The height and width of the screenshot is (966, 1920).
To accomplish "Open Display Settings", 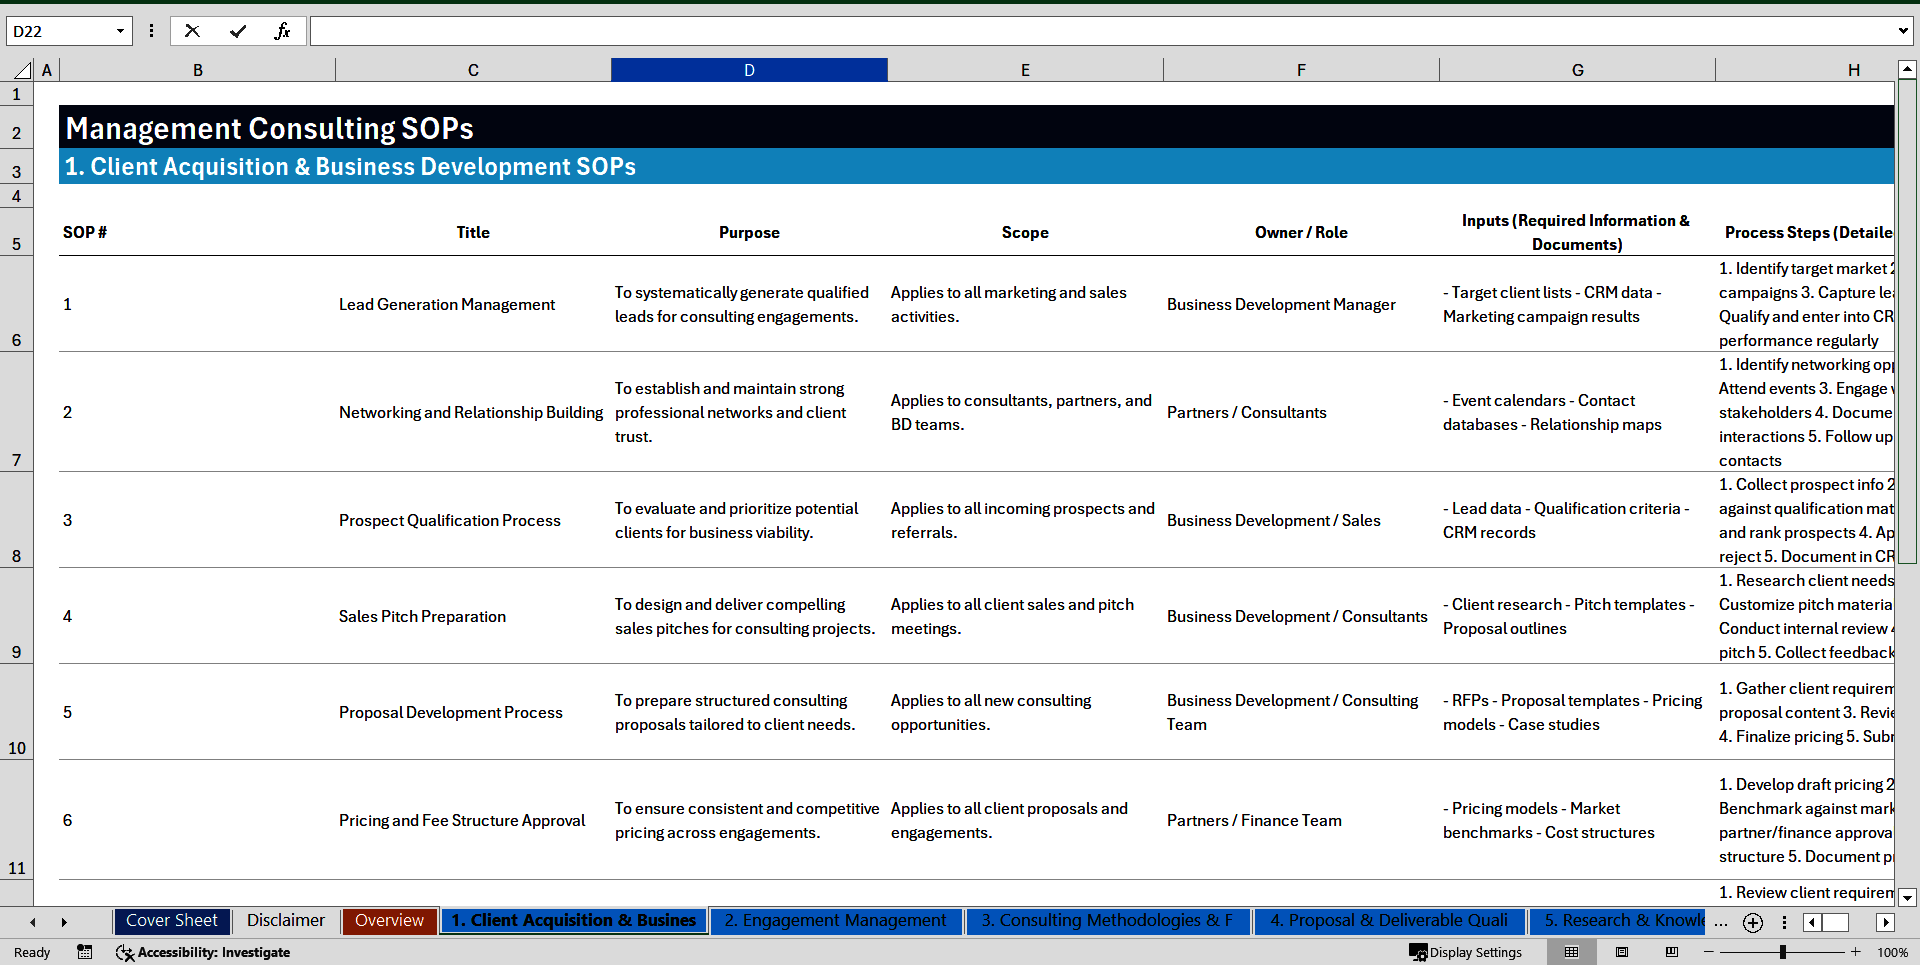I will pos(1466,952).
